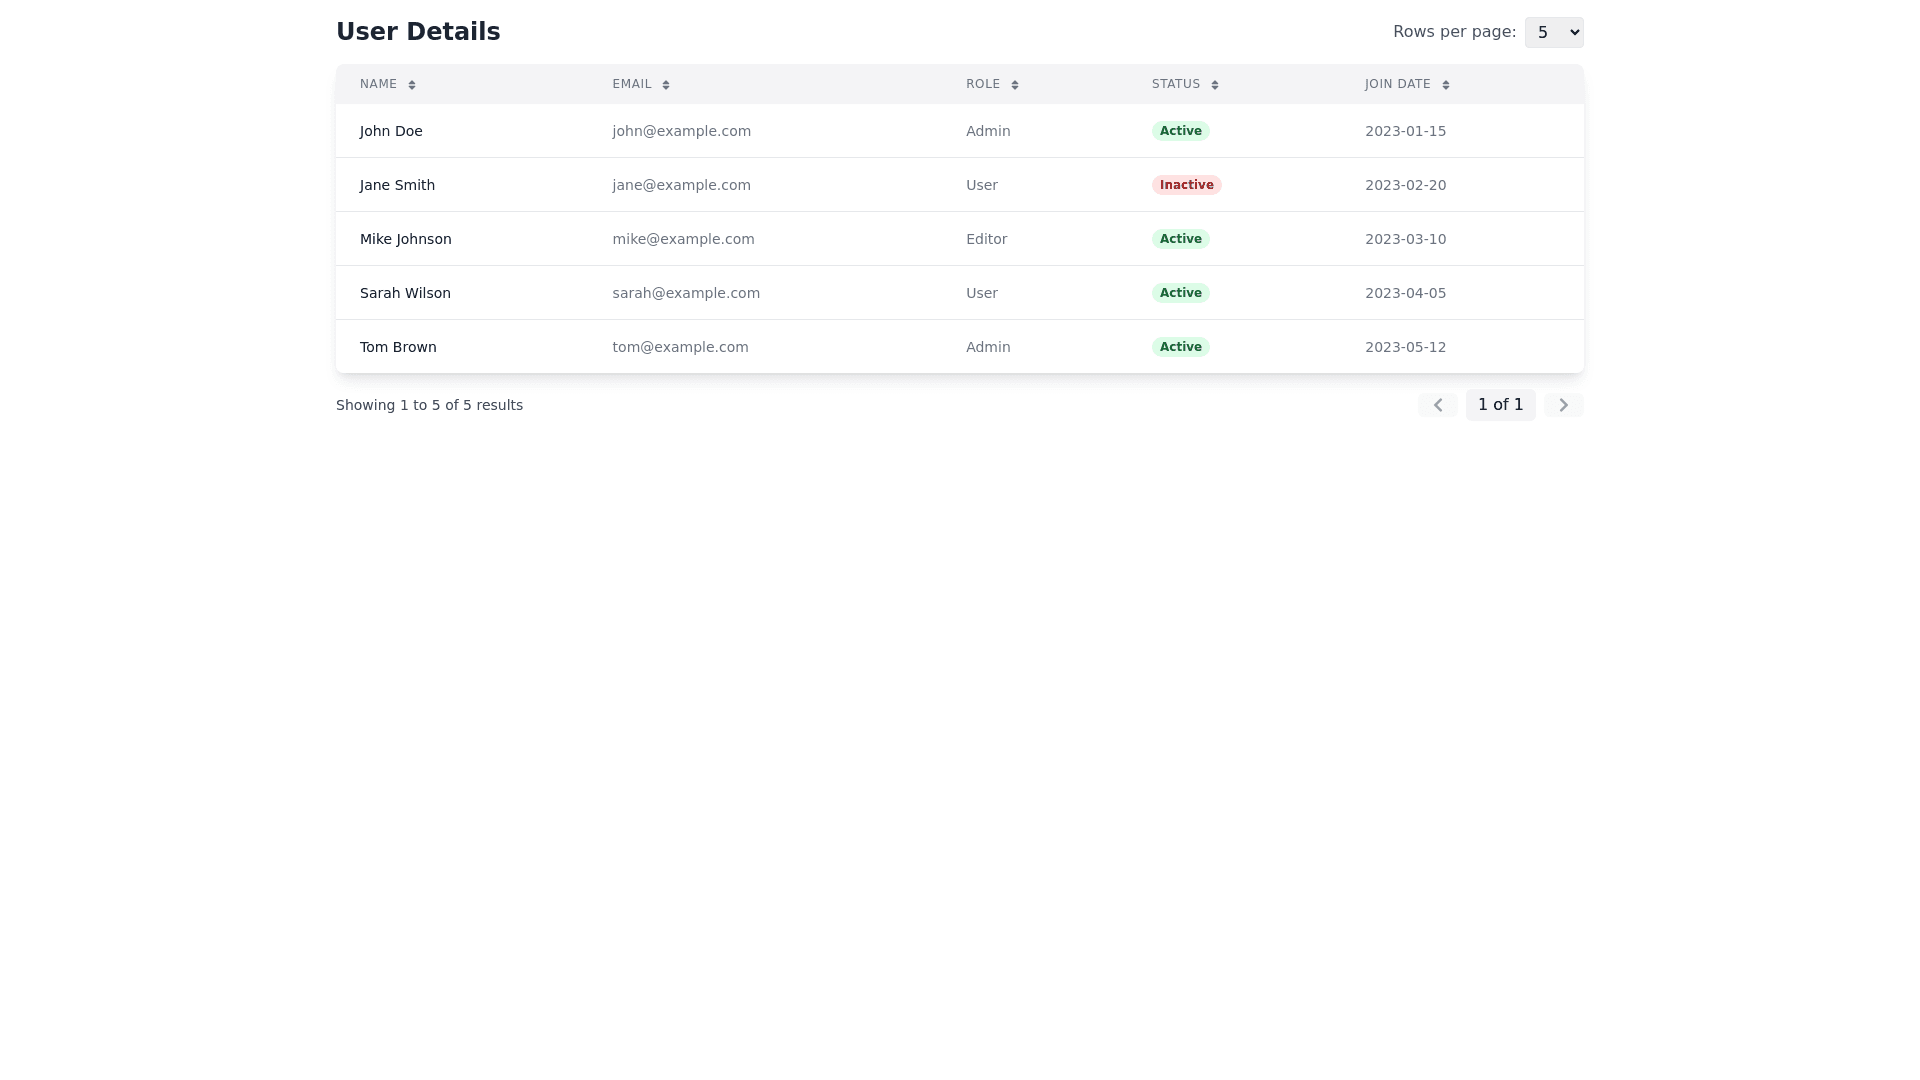Click the User Details heading
This screenshot has height=1080, width=1920.
[418, 32]
